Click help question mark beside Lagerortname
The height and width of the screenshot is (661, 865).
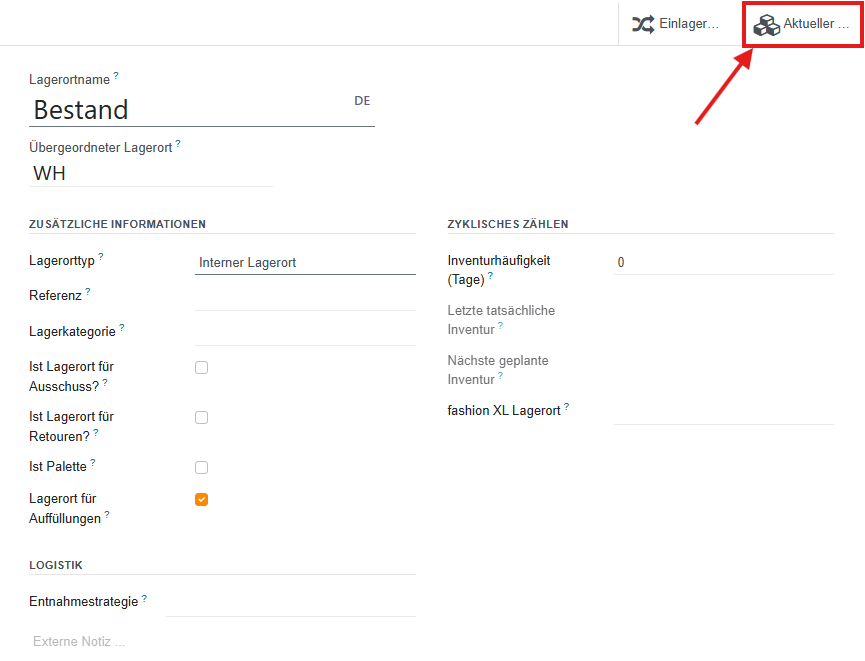pos(116,76)
